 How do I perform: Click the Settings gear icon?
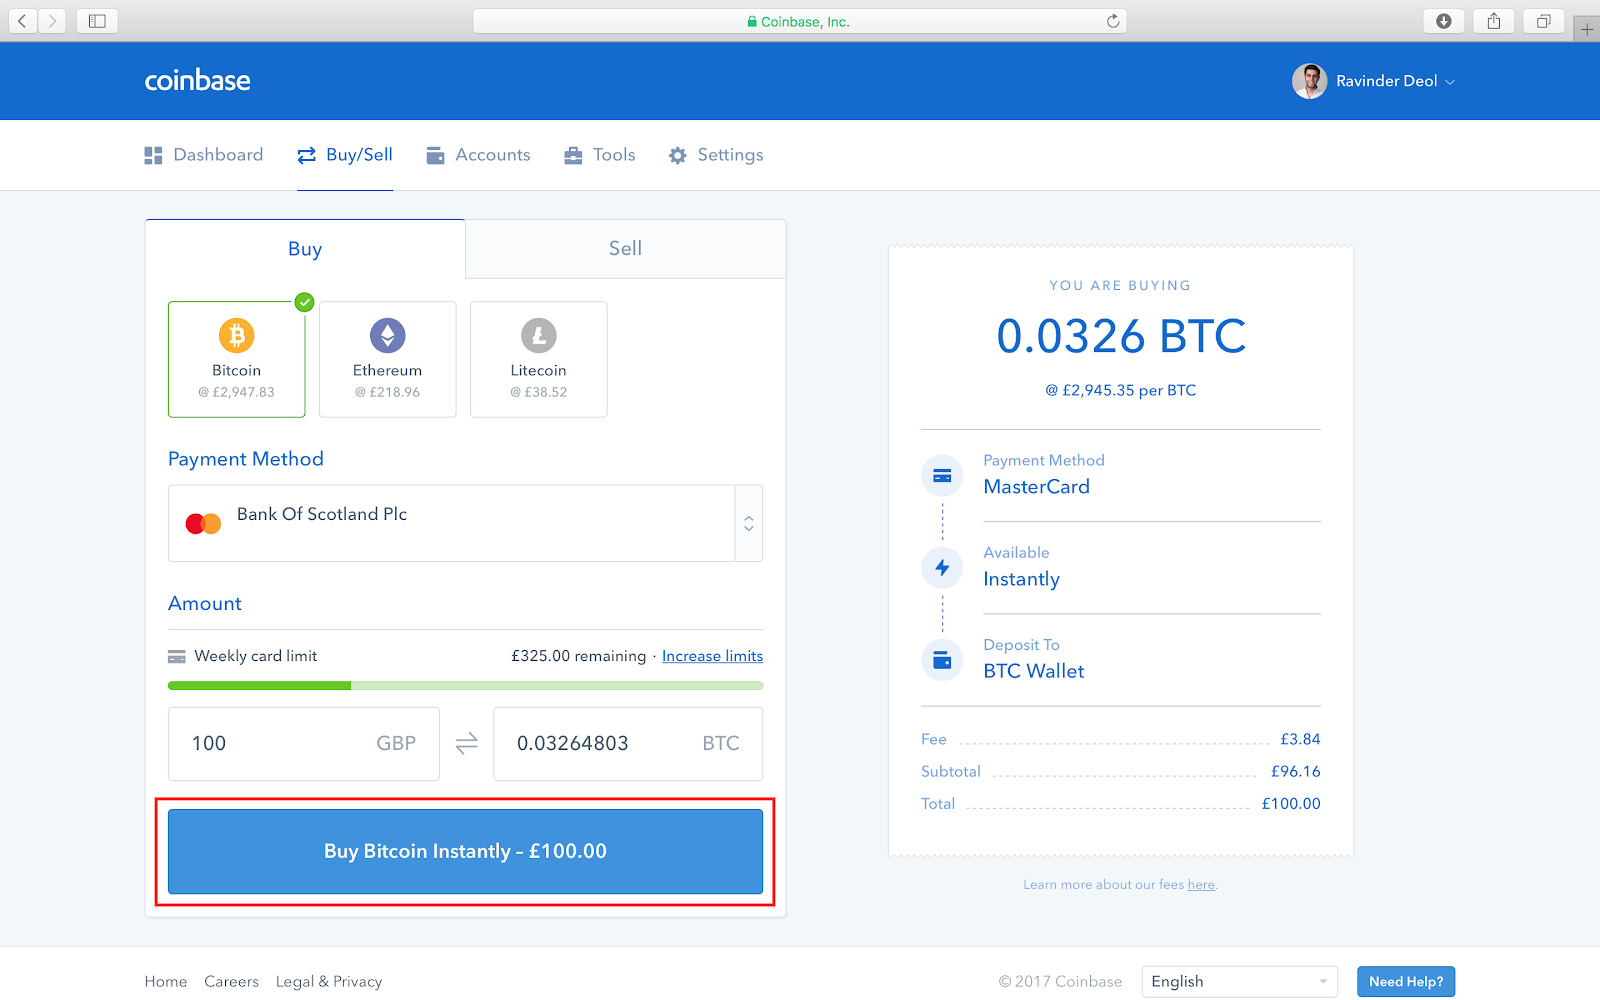click(678, 155)
